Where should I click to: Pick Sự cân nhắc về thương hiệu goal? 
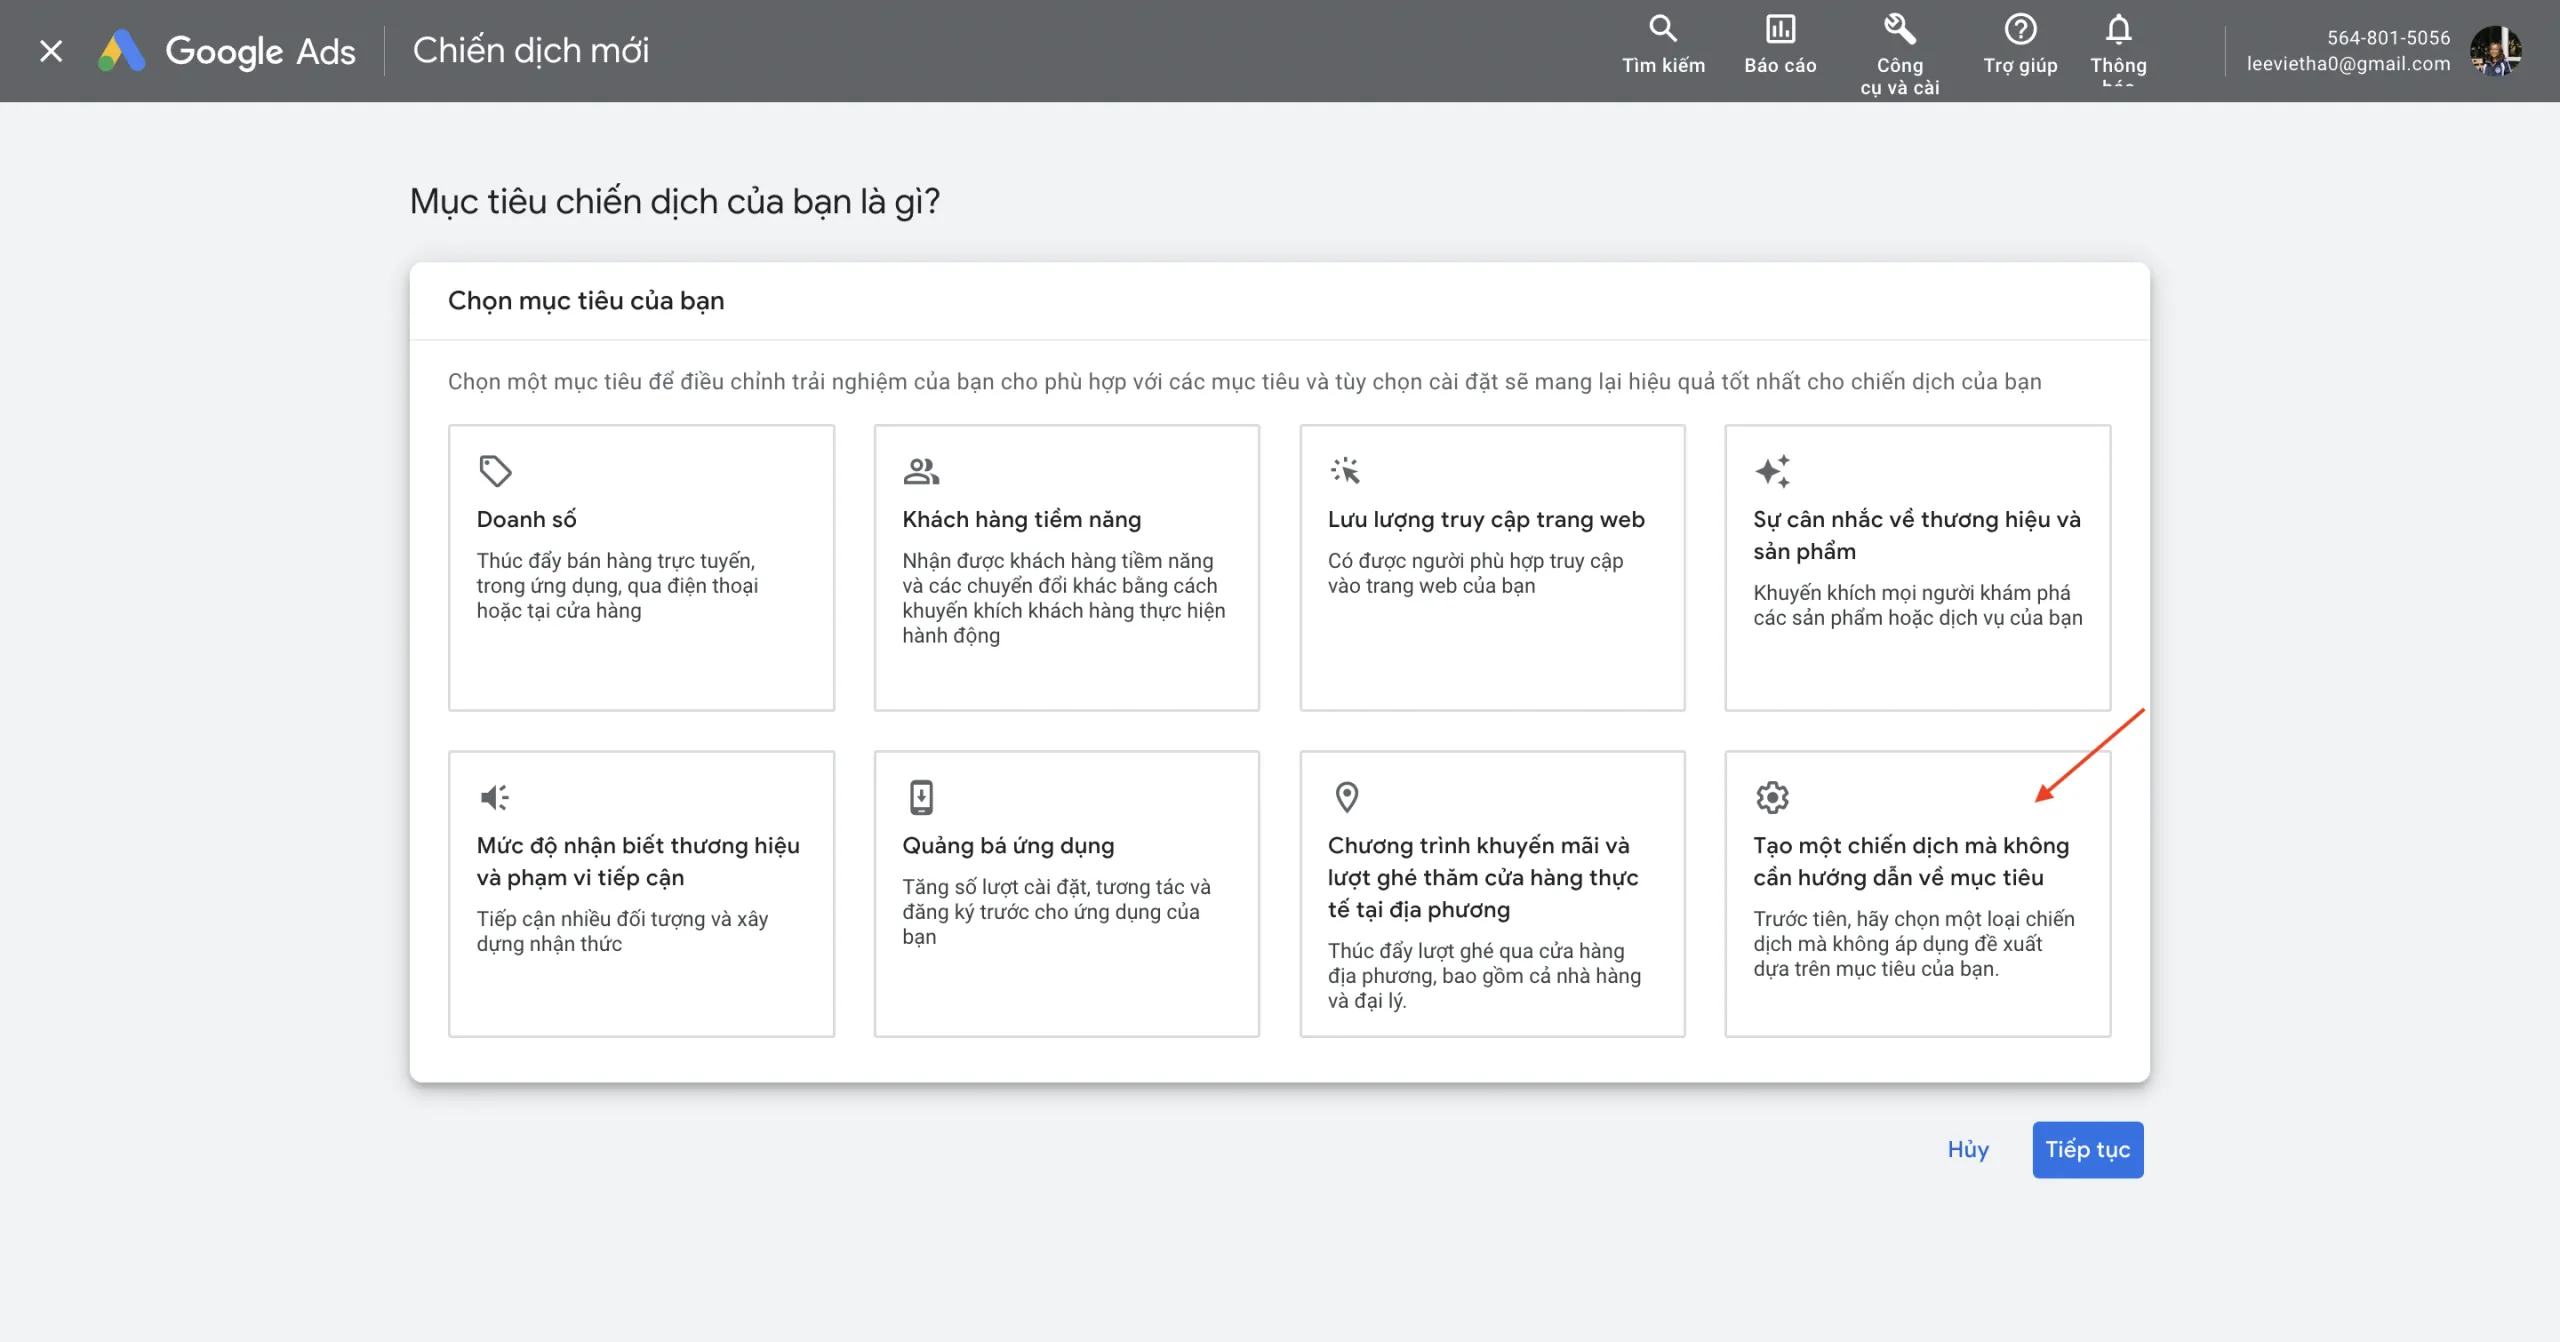coord(1917,567)
